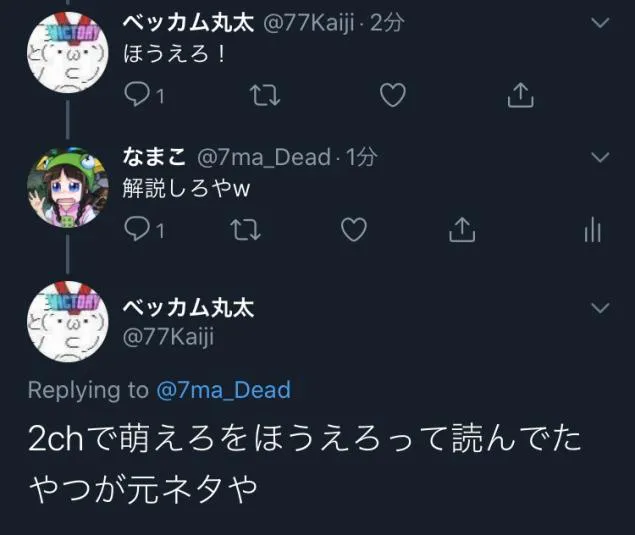Image resolution: width=635 pixels, height=535 pixels.
Task: Open なまこ's profile via display name
Action: [154, 157]
